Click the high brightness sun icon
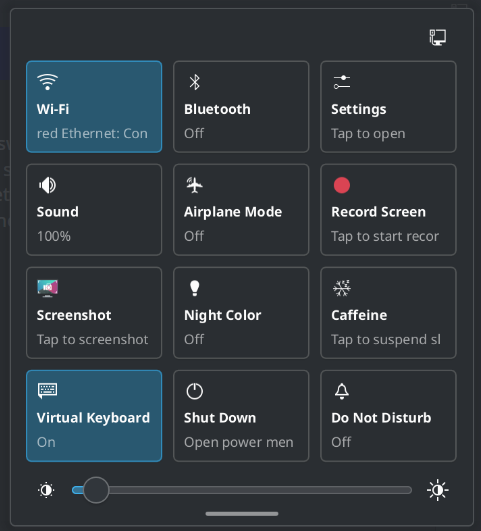 pyautogui.click(x=438, y=490)
